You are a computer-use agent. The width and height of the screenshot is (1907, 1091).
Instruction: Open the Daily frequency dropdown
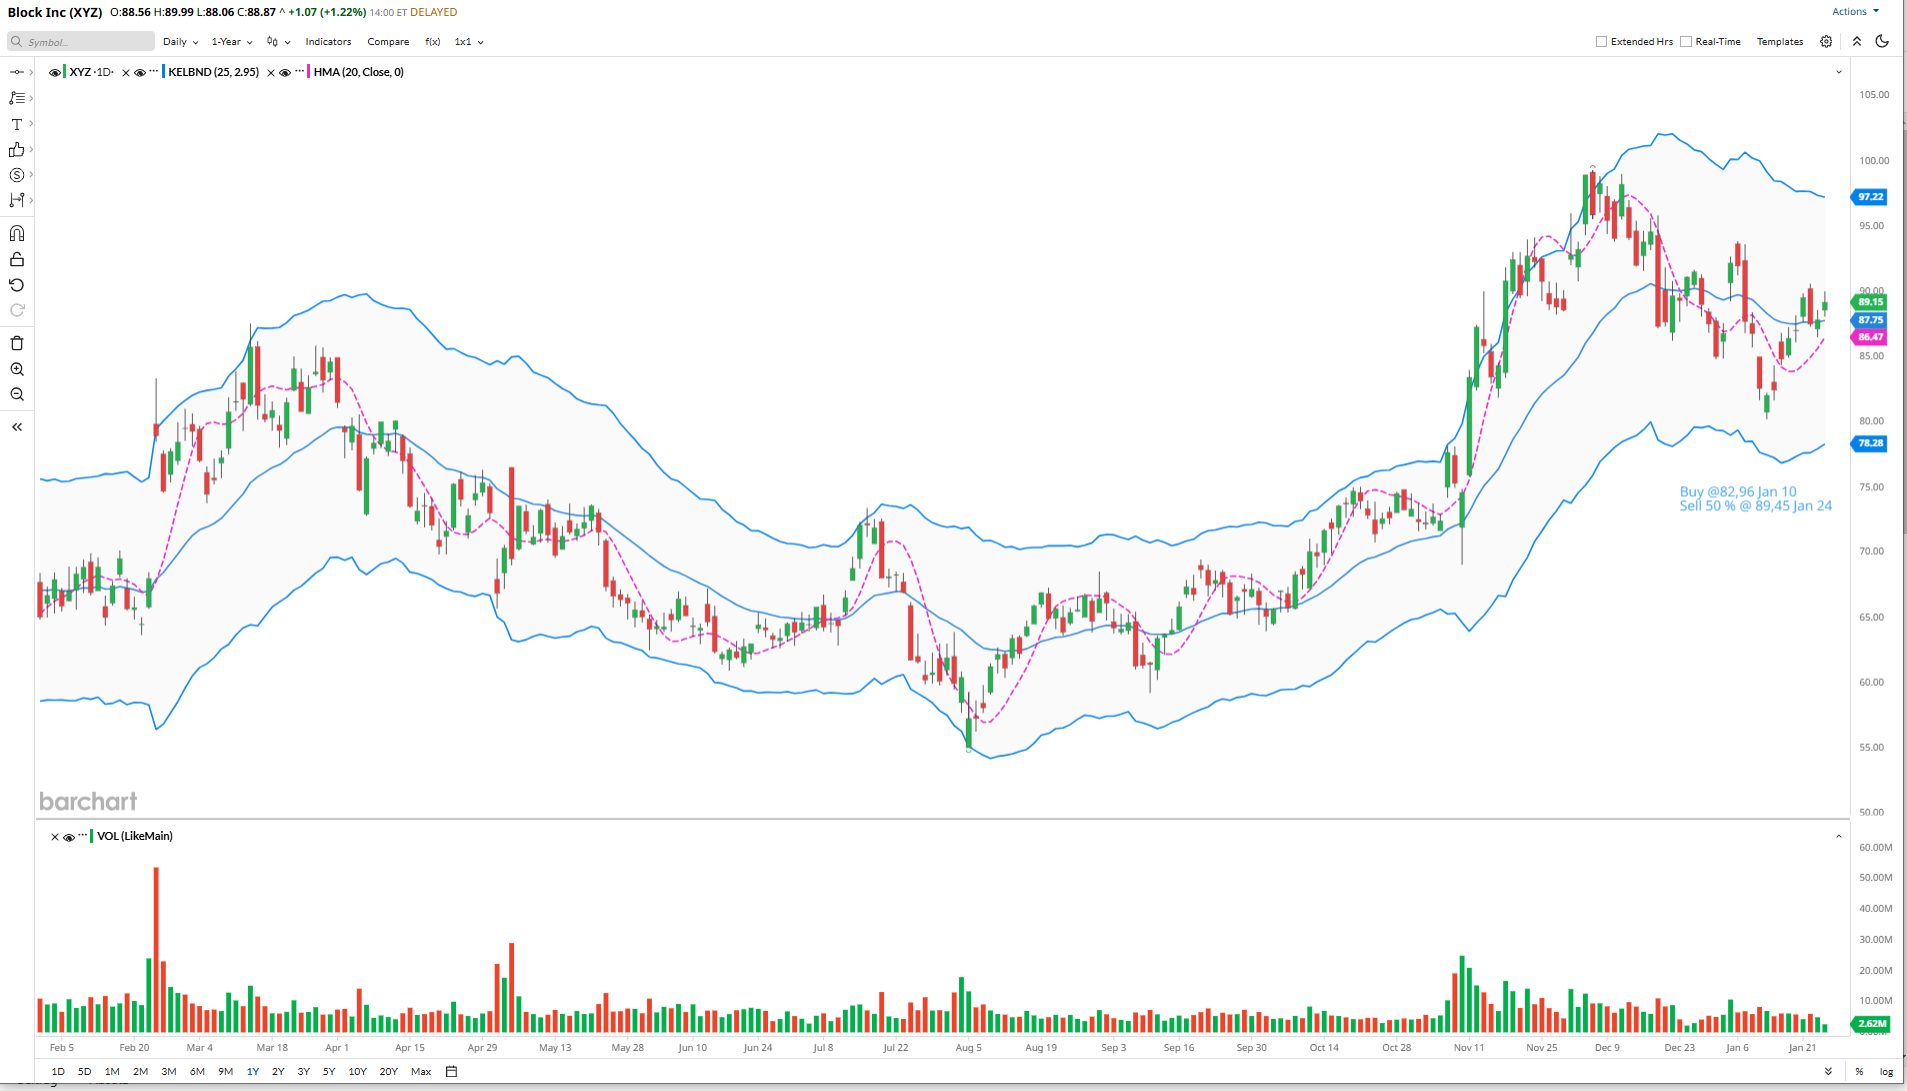pos(180,42)
